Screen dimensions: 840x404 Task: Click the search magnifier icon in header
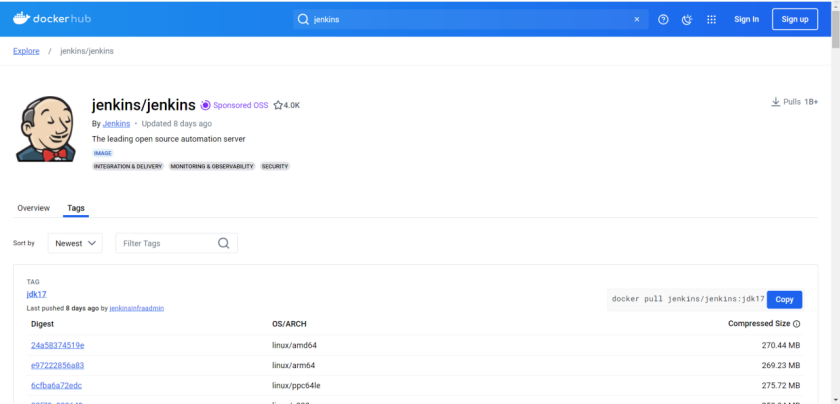[x=303, y=19]
